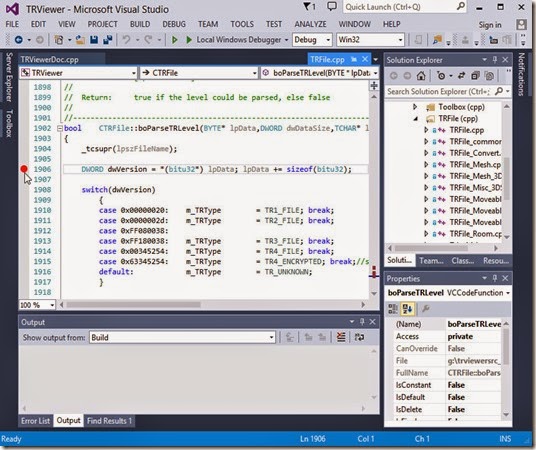The height and width of the screenshot is (450, 536).
Task: Sort Properties alphabetically
Action: click(407, 309)
